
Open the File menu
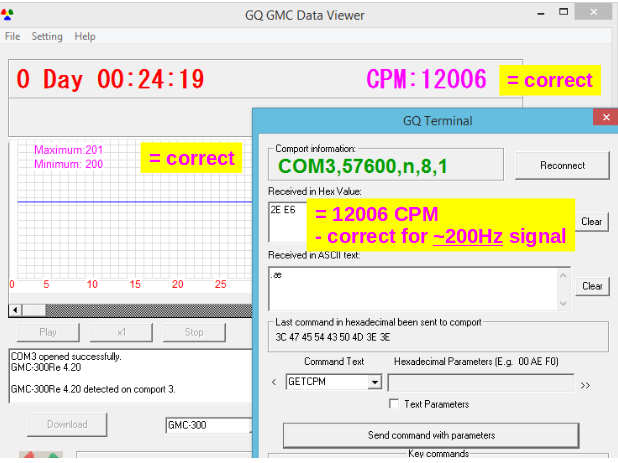[12, 36]
